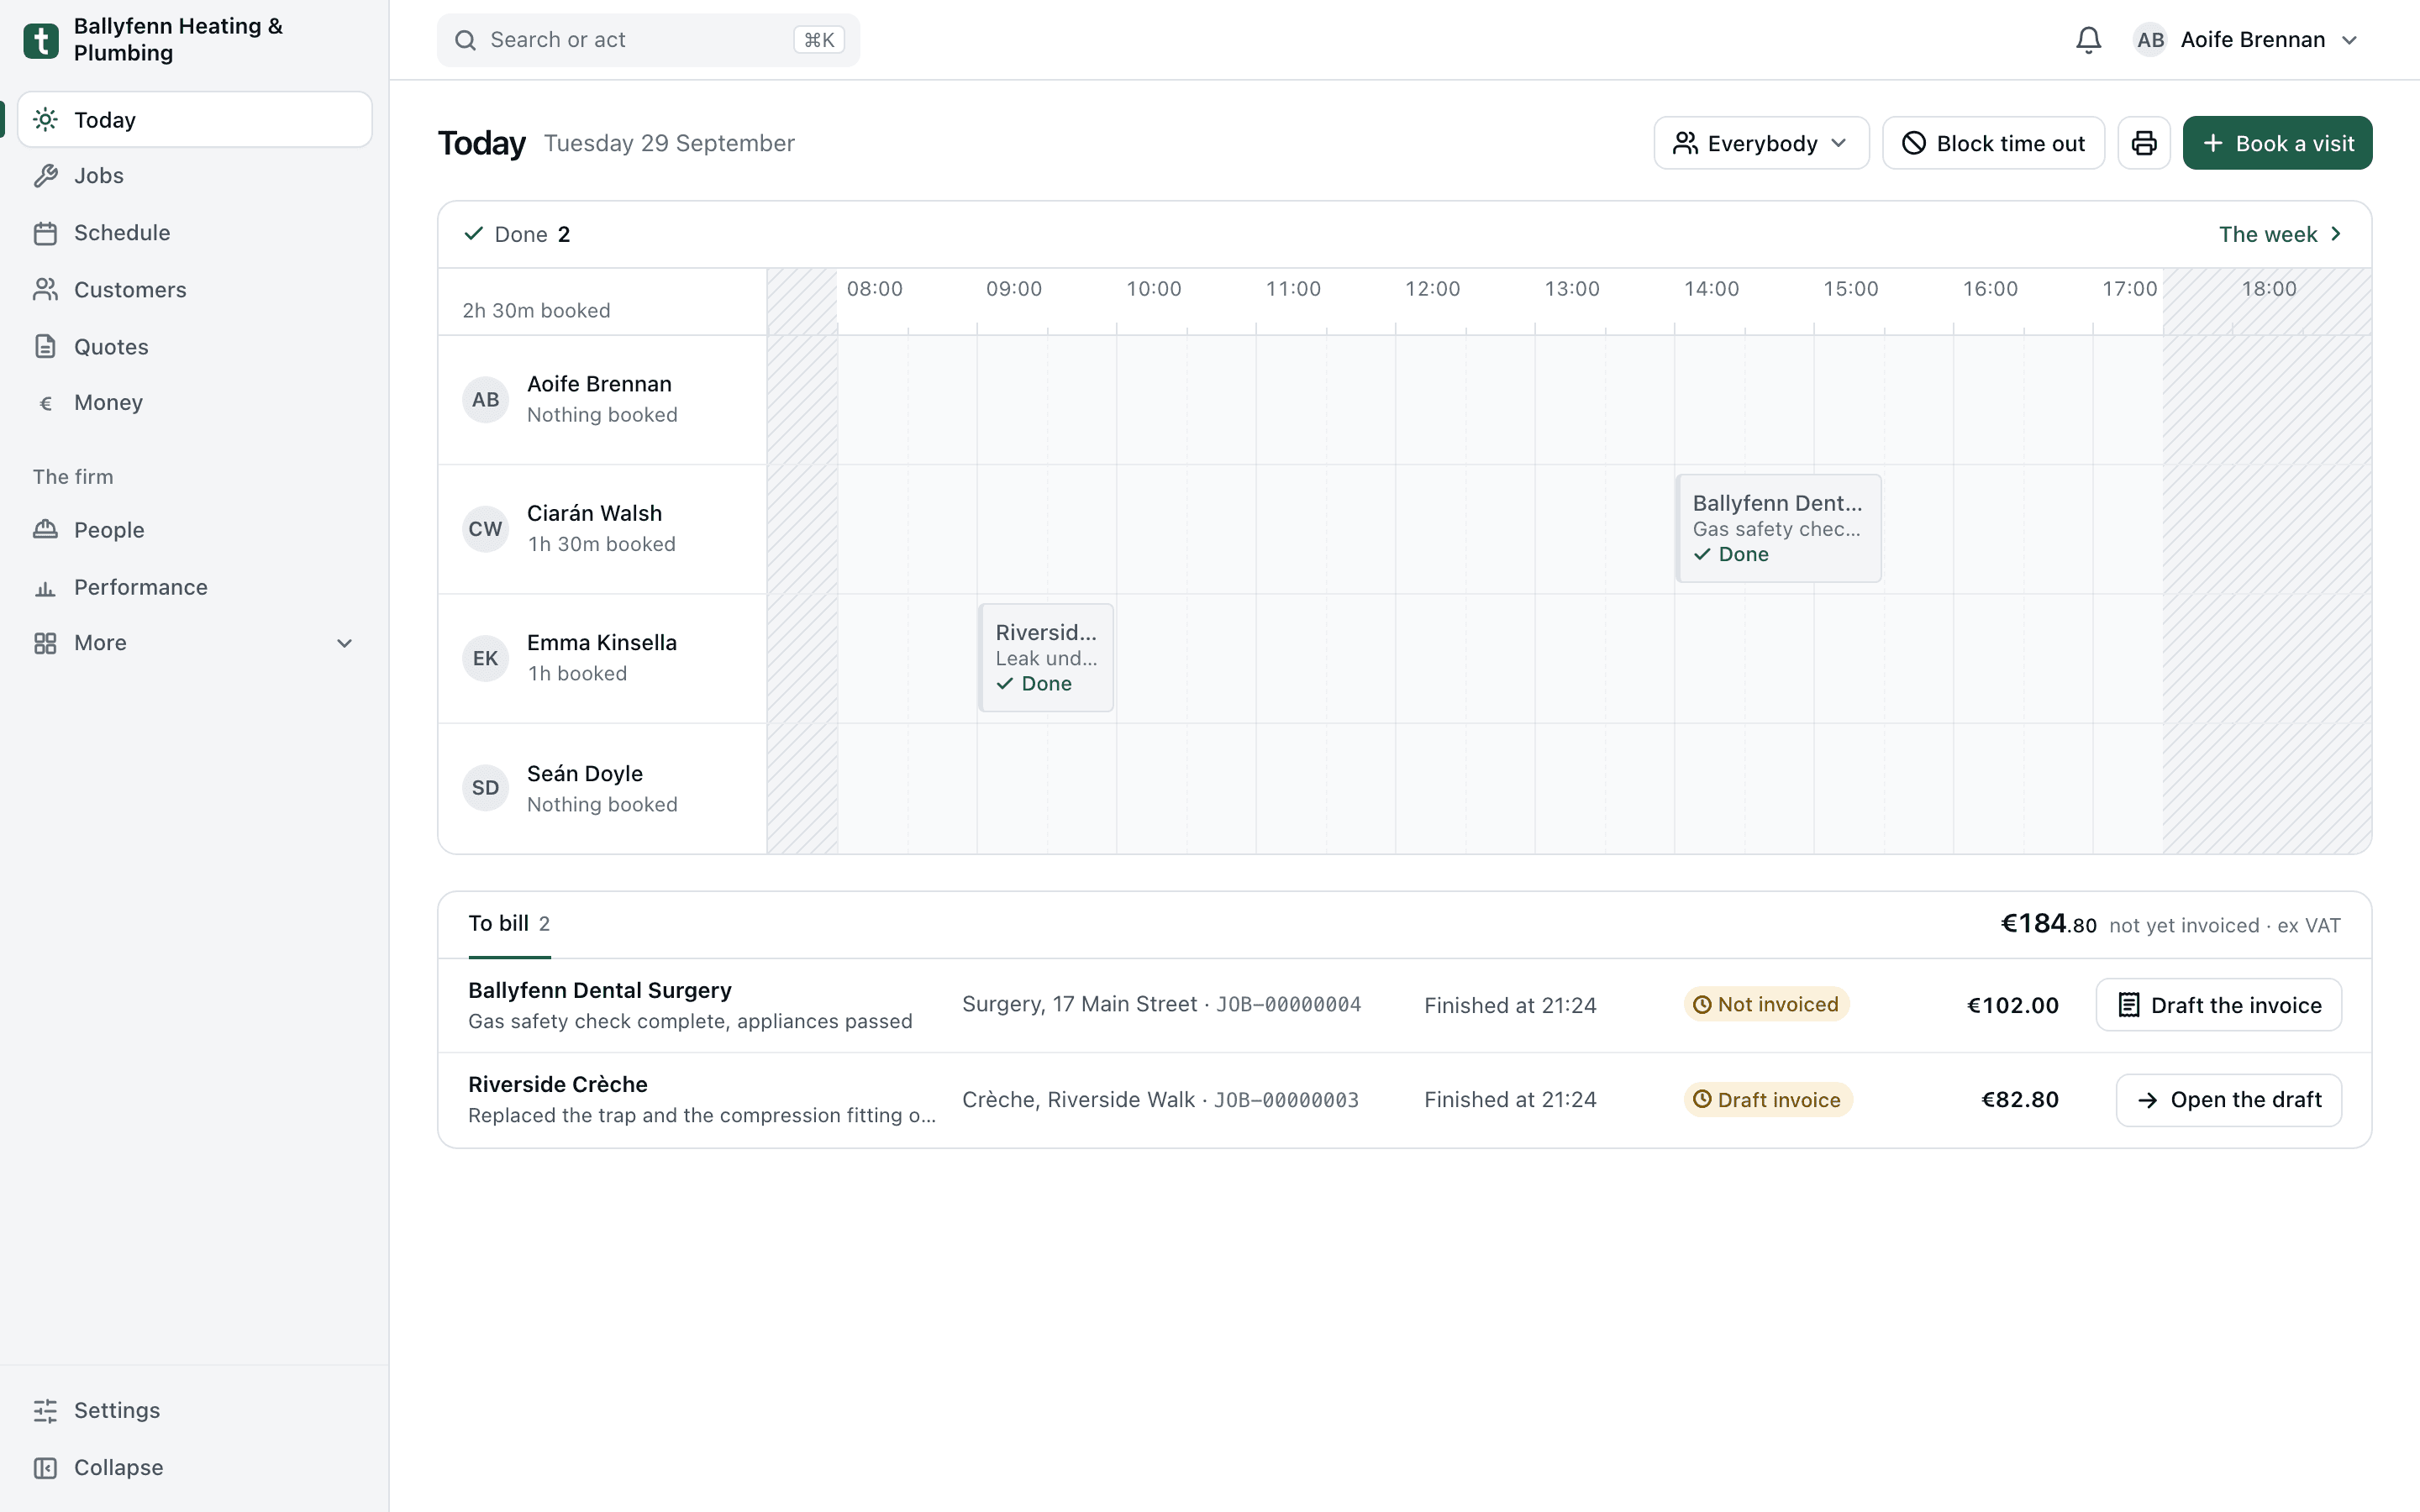
Task: Collapse the sidebar
Action: coord(195,1467)
